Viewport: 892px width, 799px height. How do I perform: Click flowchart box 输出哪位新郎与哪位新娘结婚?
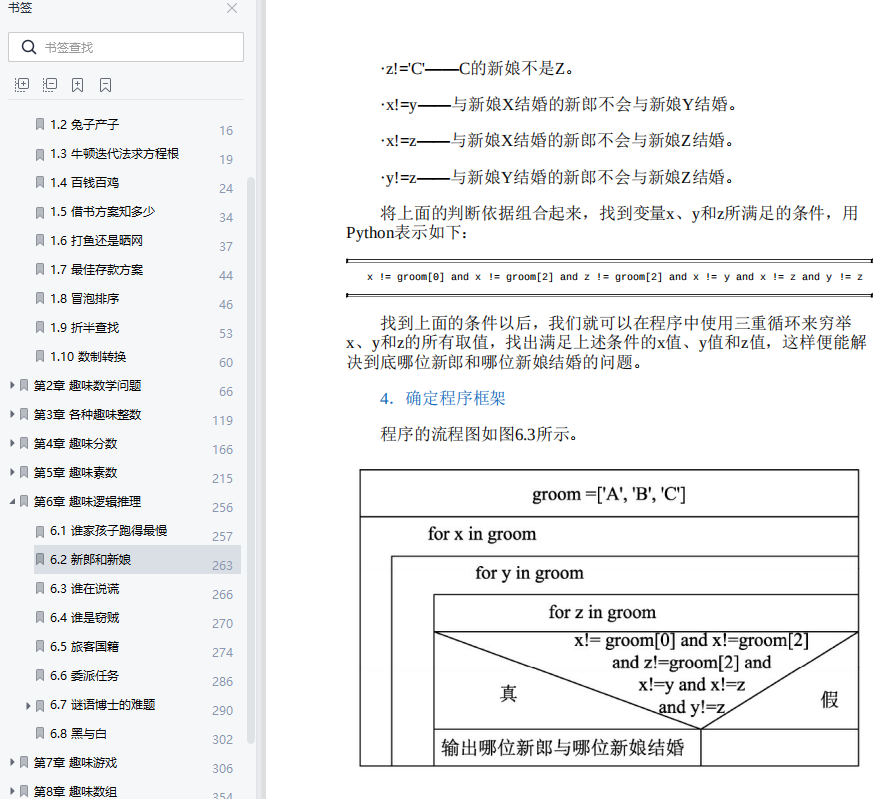point(567,747)
